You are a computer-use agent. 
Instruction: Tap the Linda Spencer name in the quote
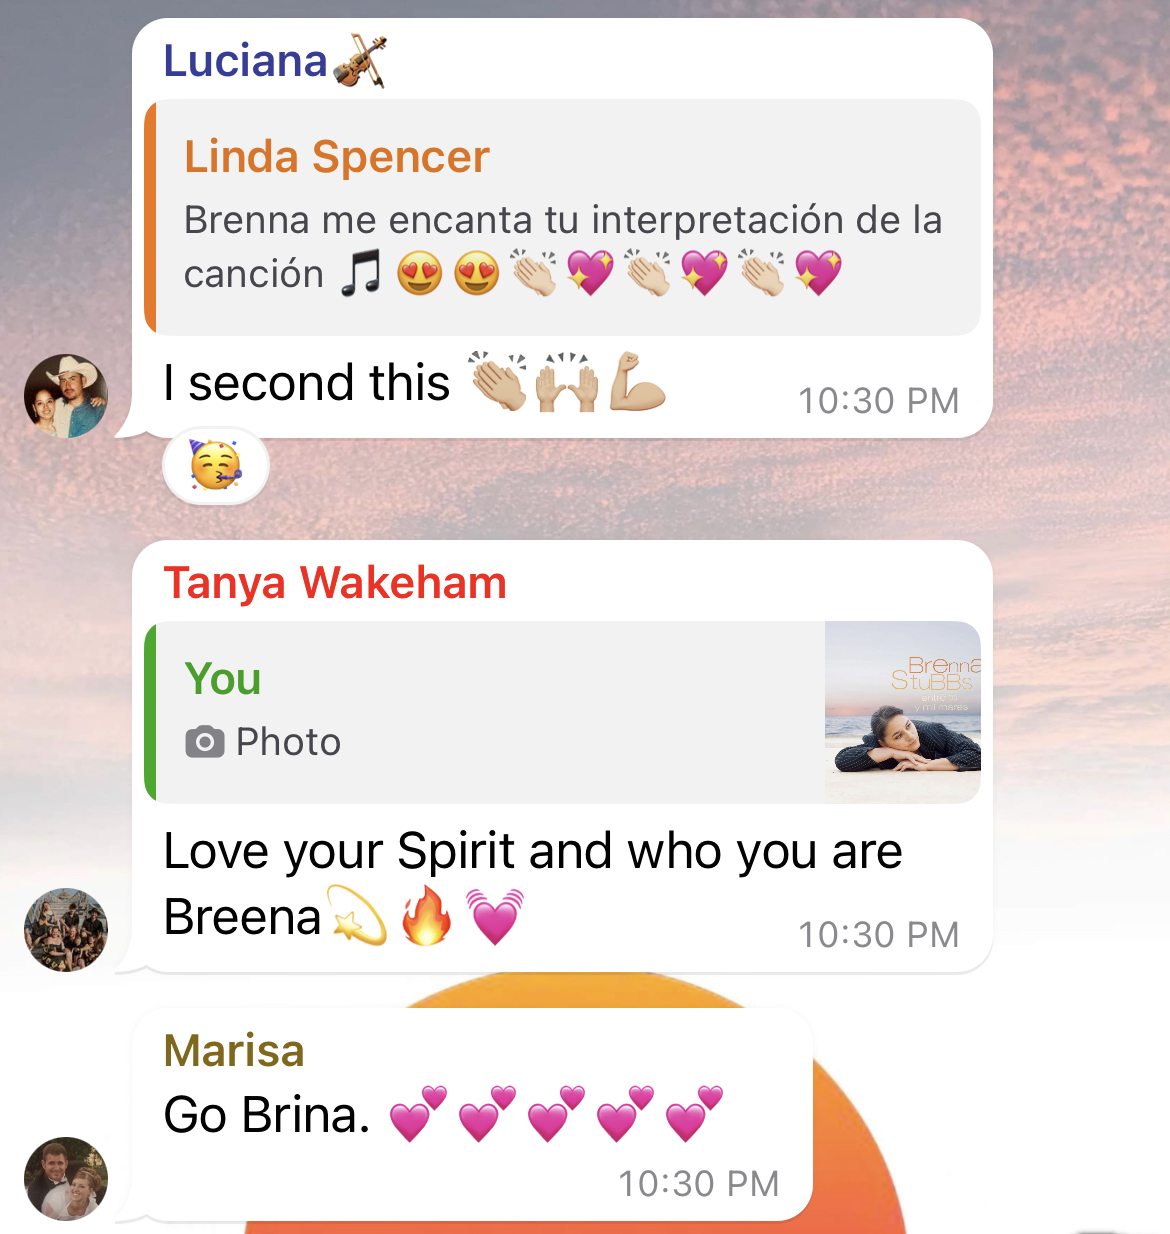pos(337,157)
